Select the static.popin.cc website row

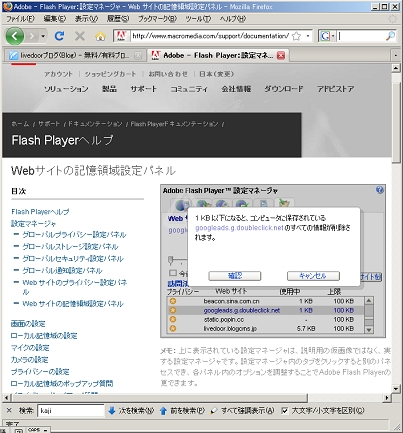[266, 319]
